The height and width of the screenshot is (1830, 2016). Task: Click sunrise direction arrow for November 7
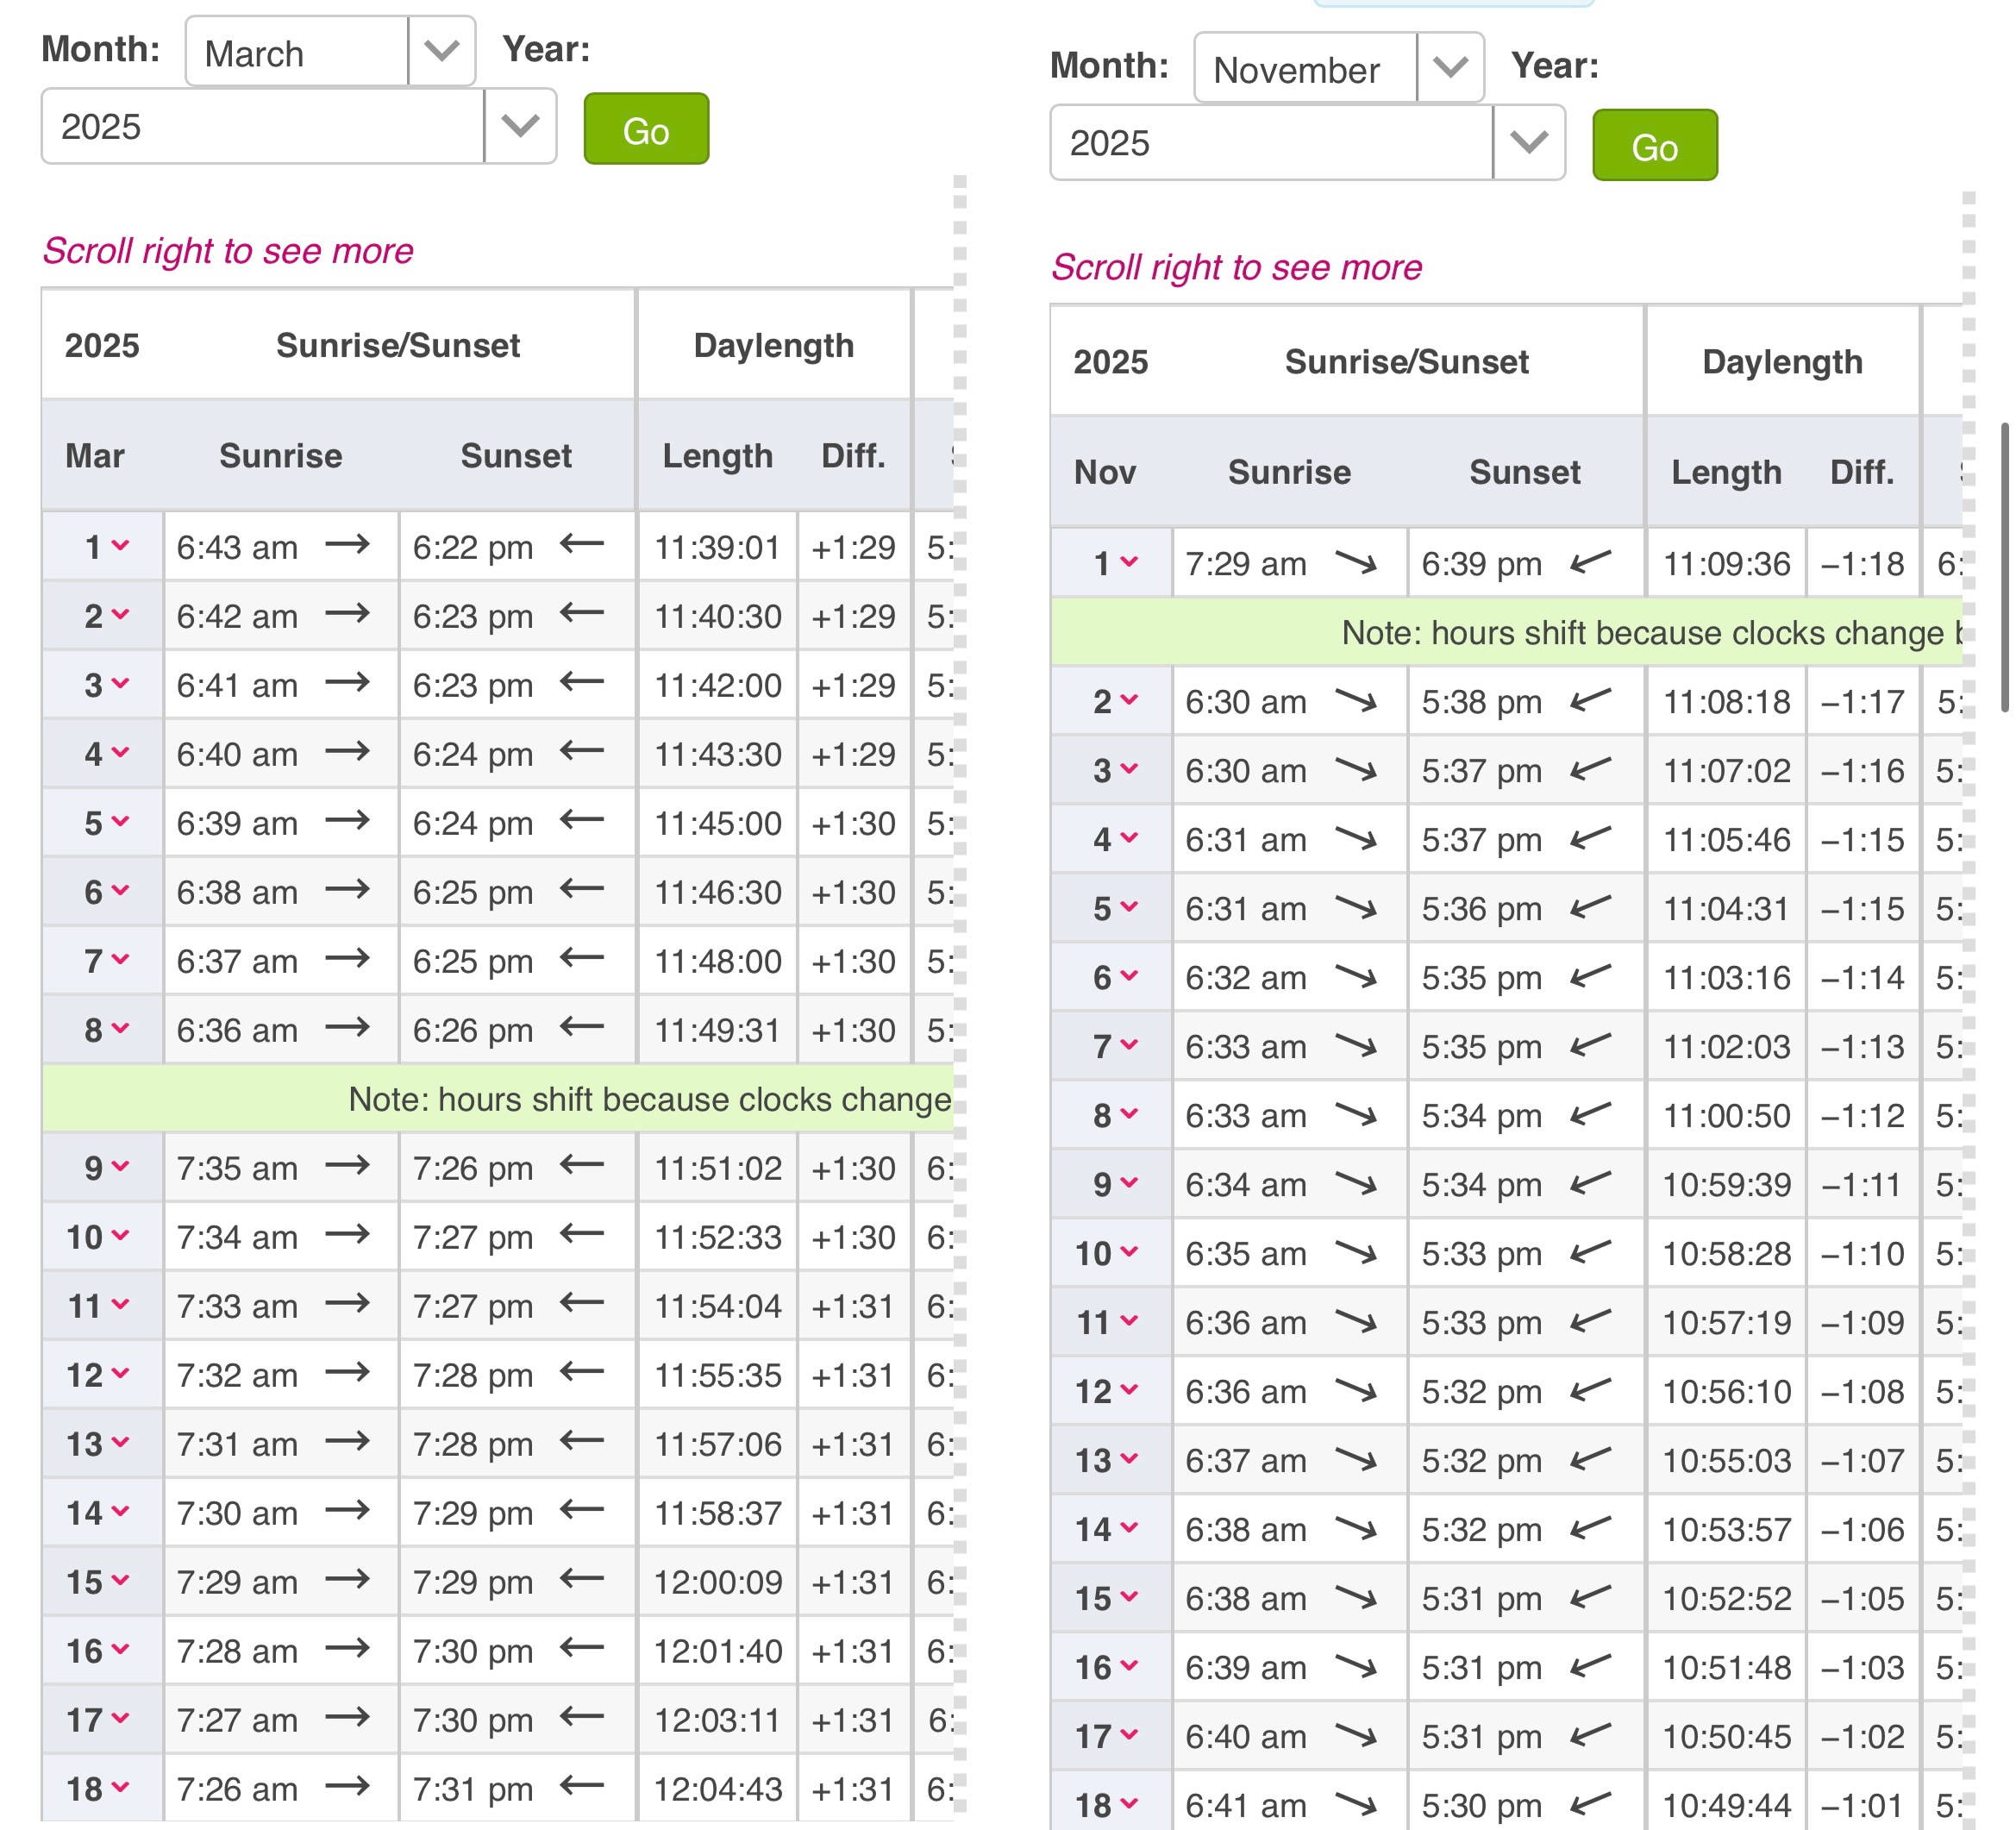(x=1356, y=1045)
